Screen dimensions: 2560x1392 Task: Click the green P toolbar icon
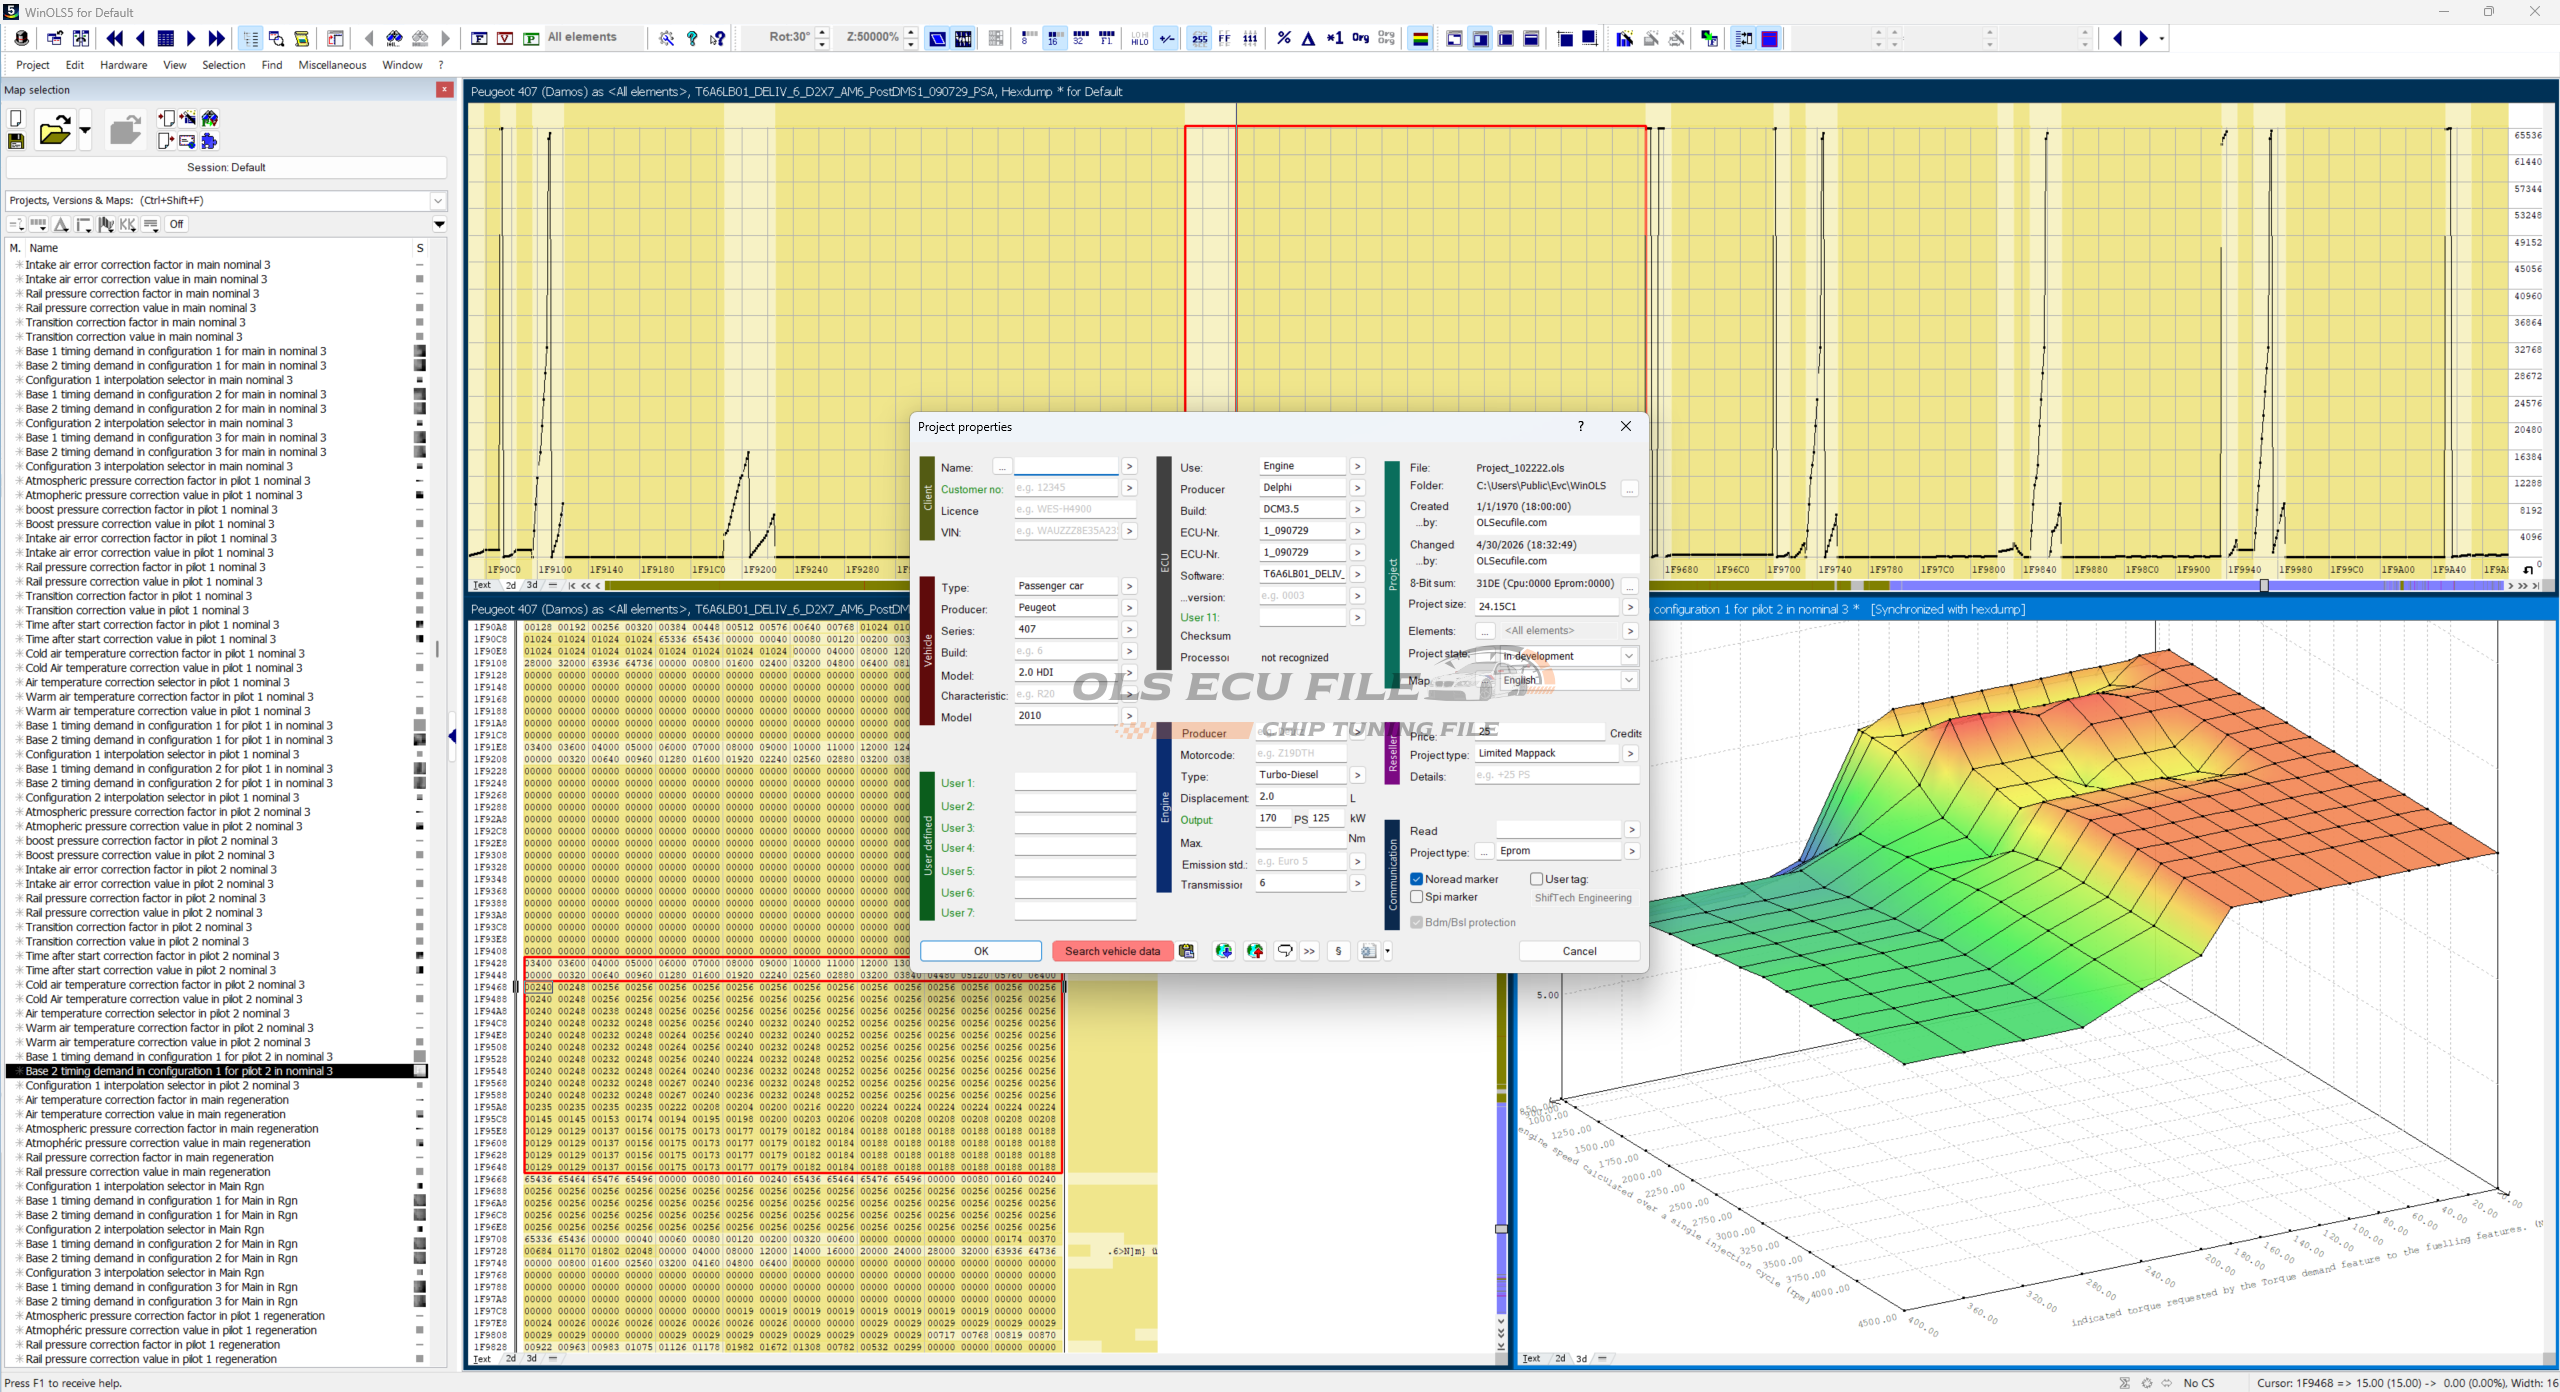[x=531, y=38]
